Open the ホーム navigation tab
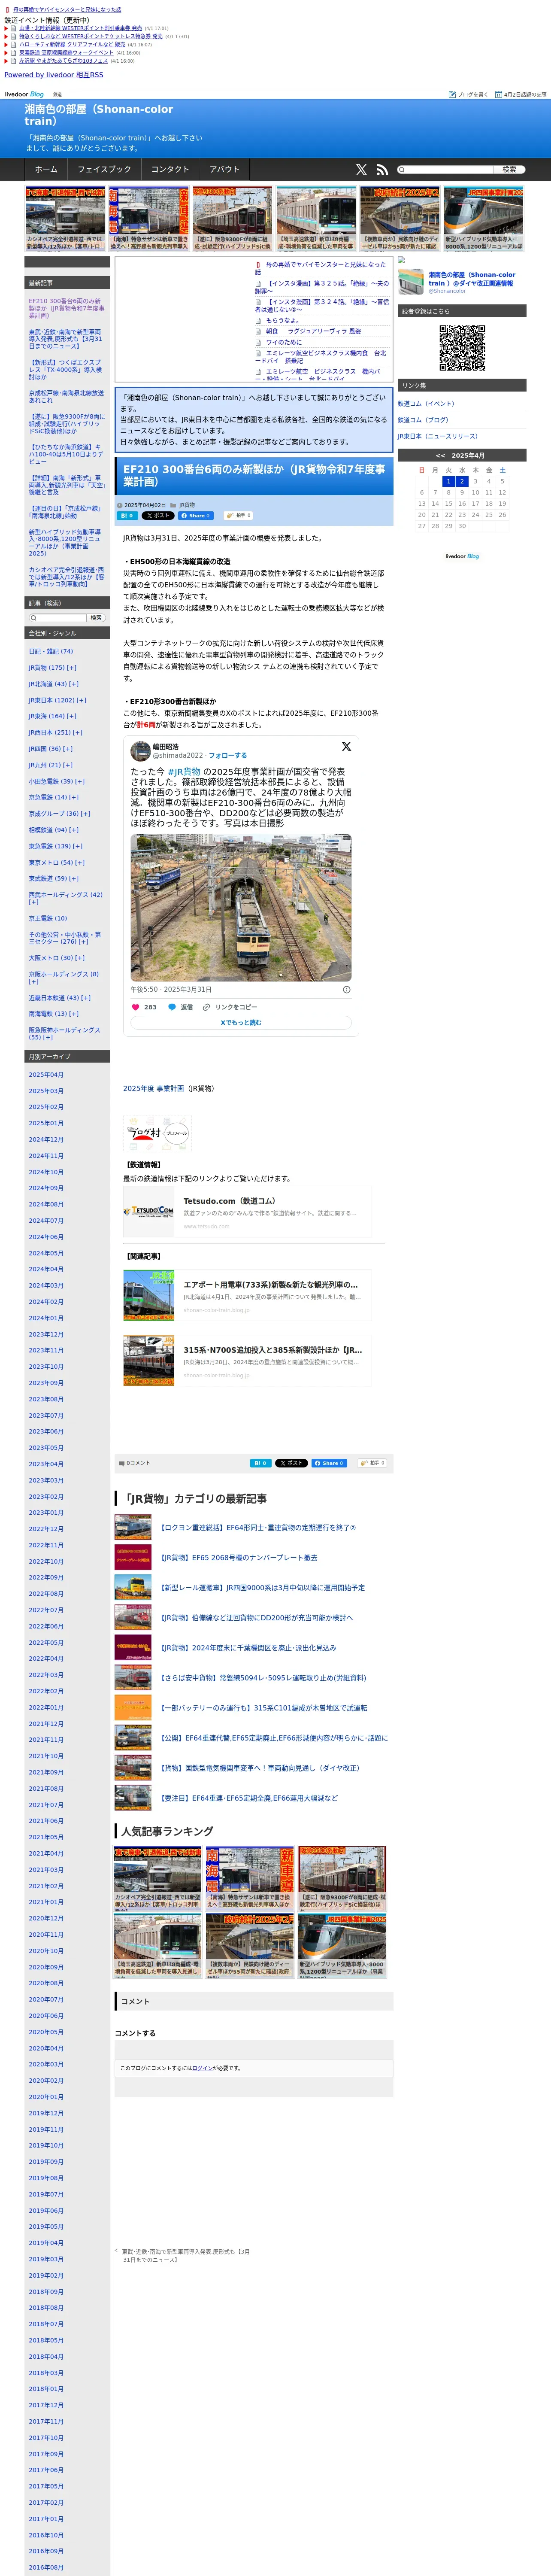This screenshot has height=2576, width=551. click(x=46, y=170)
